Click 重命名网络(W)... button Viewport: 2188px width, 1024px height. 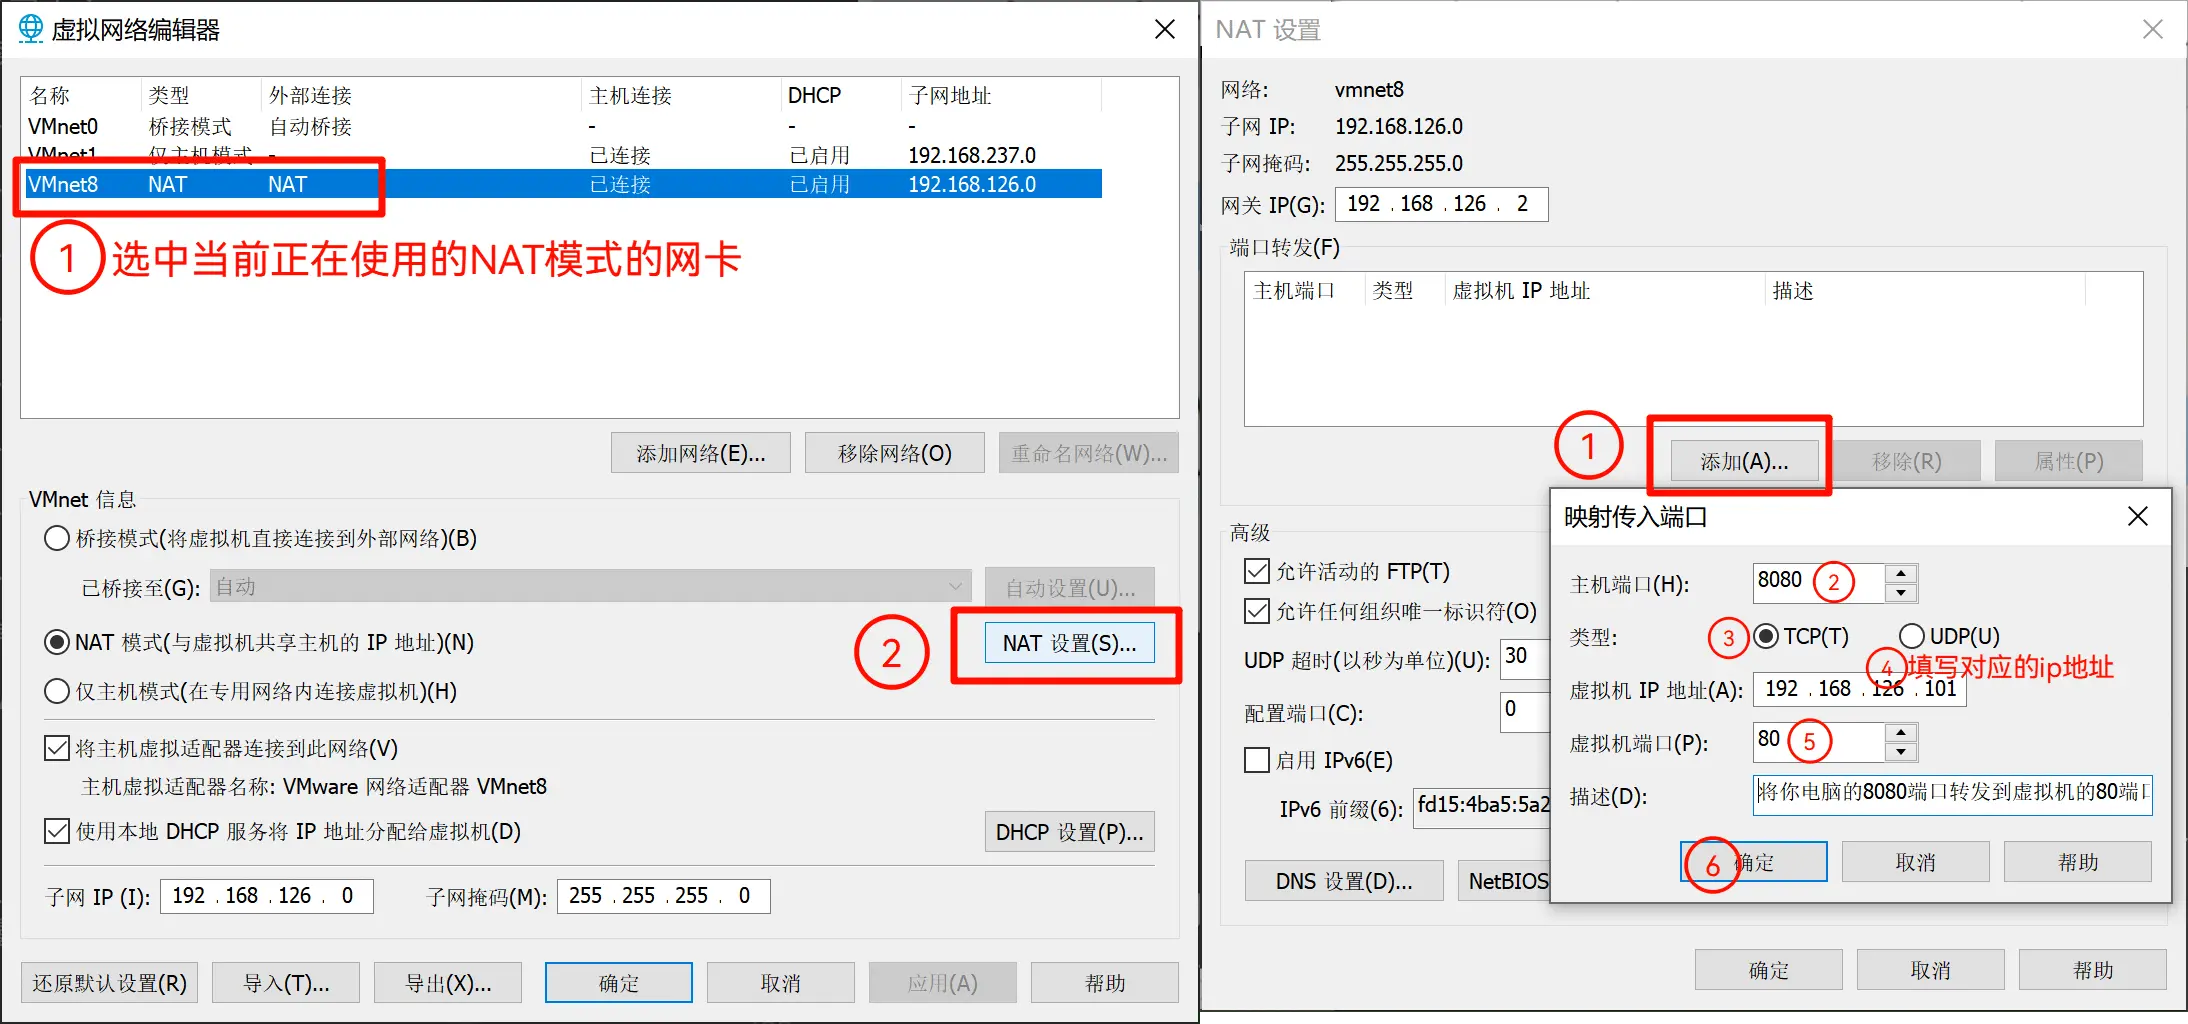point(1089,453)
